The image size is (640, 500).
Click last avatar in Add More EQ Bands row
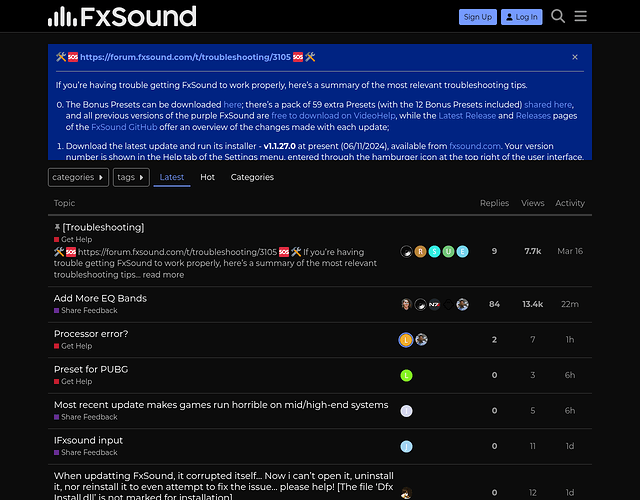click(x=462, y=304)
